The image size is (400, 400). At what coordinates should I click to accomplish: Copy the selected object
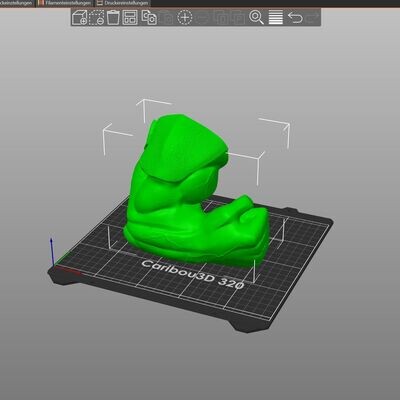149,17
